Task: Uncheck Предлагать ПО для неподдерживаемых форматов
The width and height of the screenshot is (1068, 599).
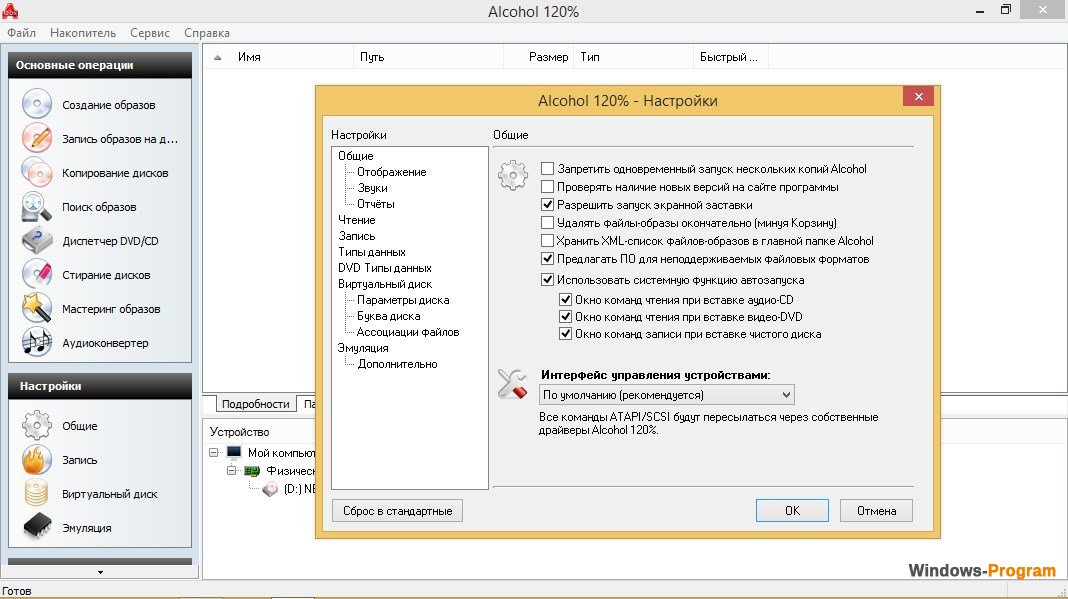Action: pyautogui.click(x=547, y=258)
